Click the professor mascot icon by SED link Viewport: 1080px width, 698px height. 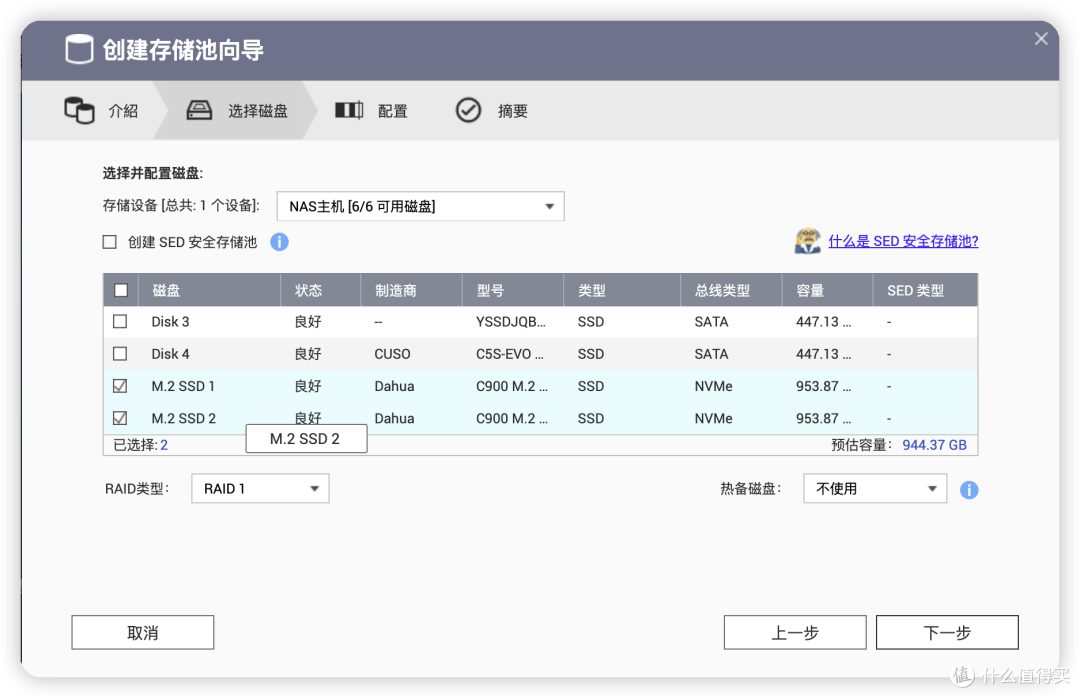(808, 241)
